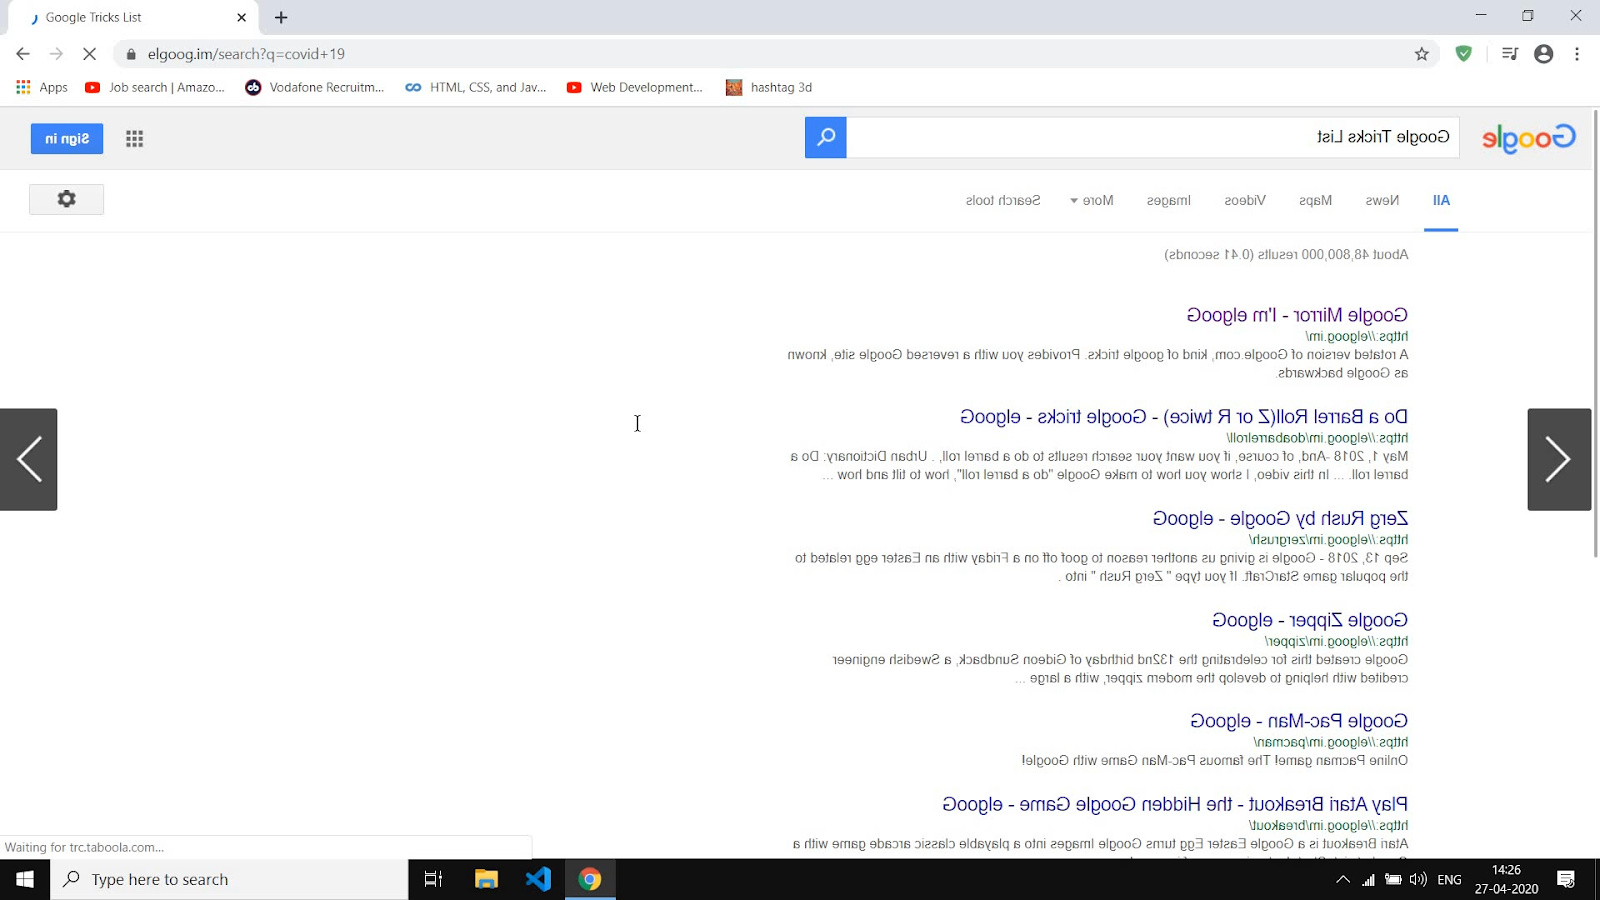
Task: Open network icon in system tray
Action: 1368,880
